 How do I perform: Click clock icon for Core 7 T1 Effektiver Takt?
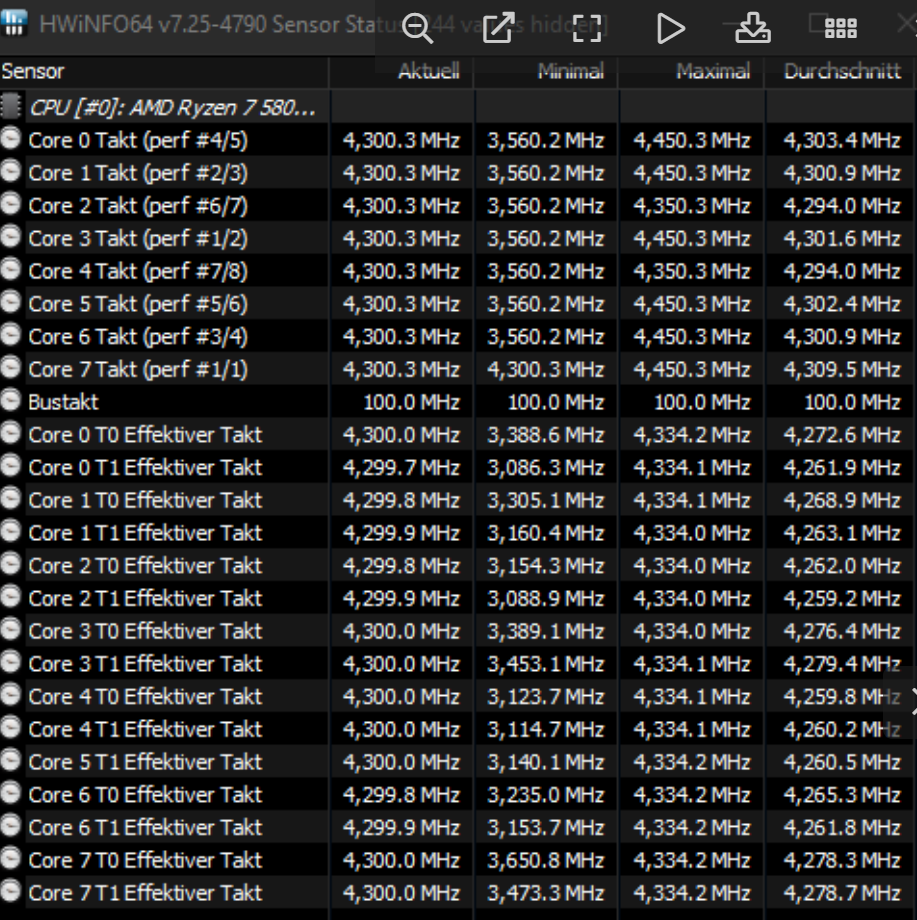point(11,891)
